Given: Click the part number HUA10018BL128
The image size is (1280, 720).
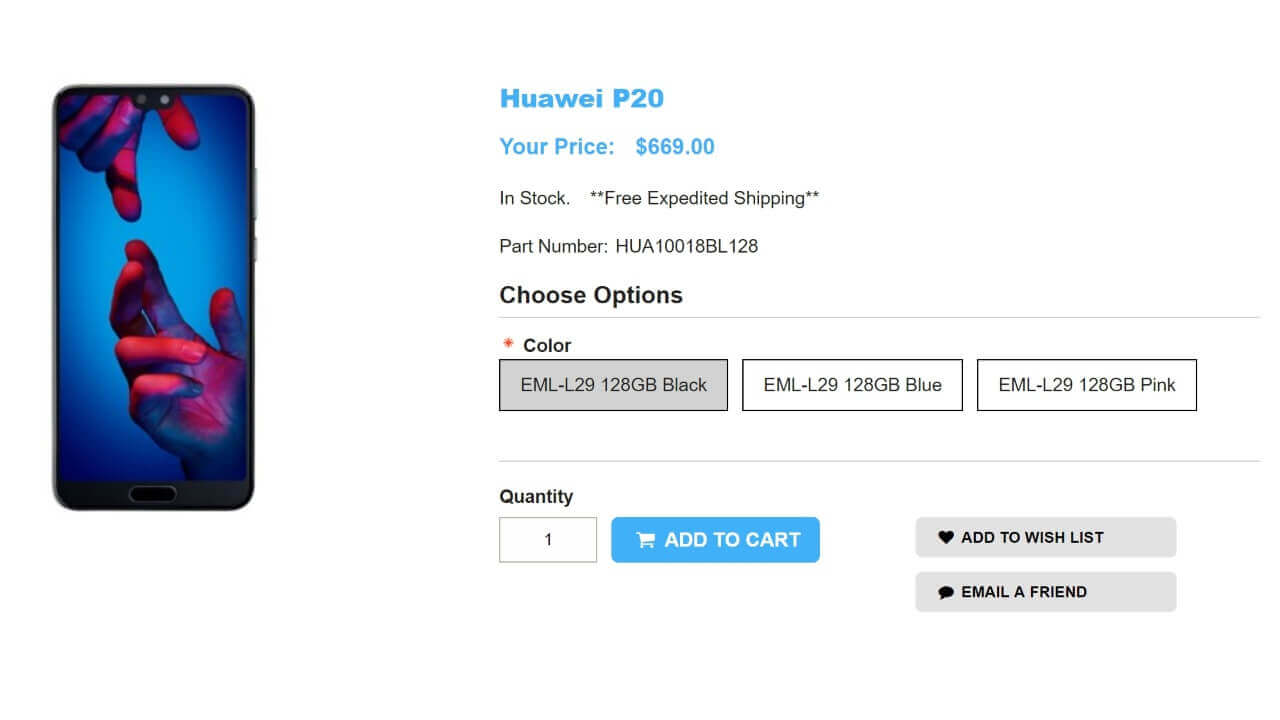Looking at the screenshot, I should (x=686, y=246).
